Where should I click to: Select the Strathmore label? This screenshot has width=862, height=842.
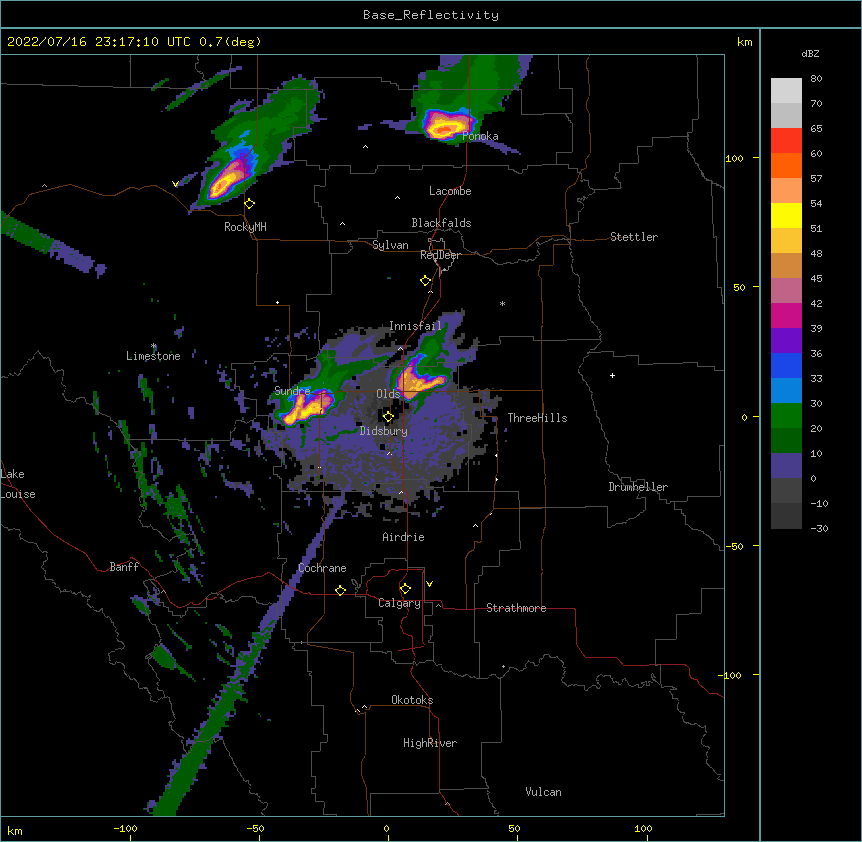coord(516,608)
